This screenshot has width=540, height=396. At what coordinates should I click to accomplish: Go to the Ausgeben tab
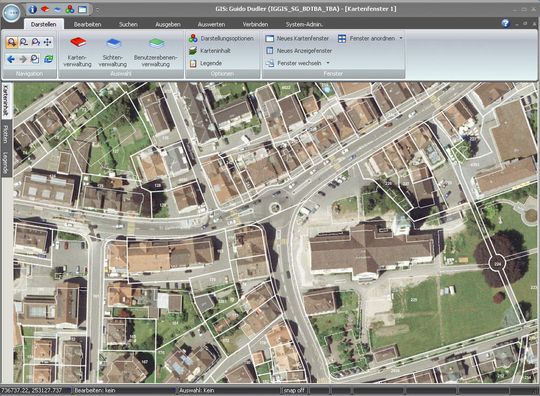point(168,24)
